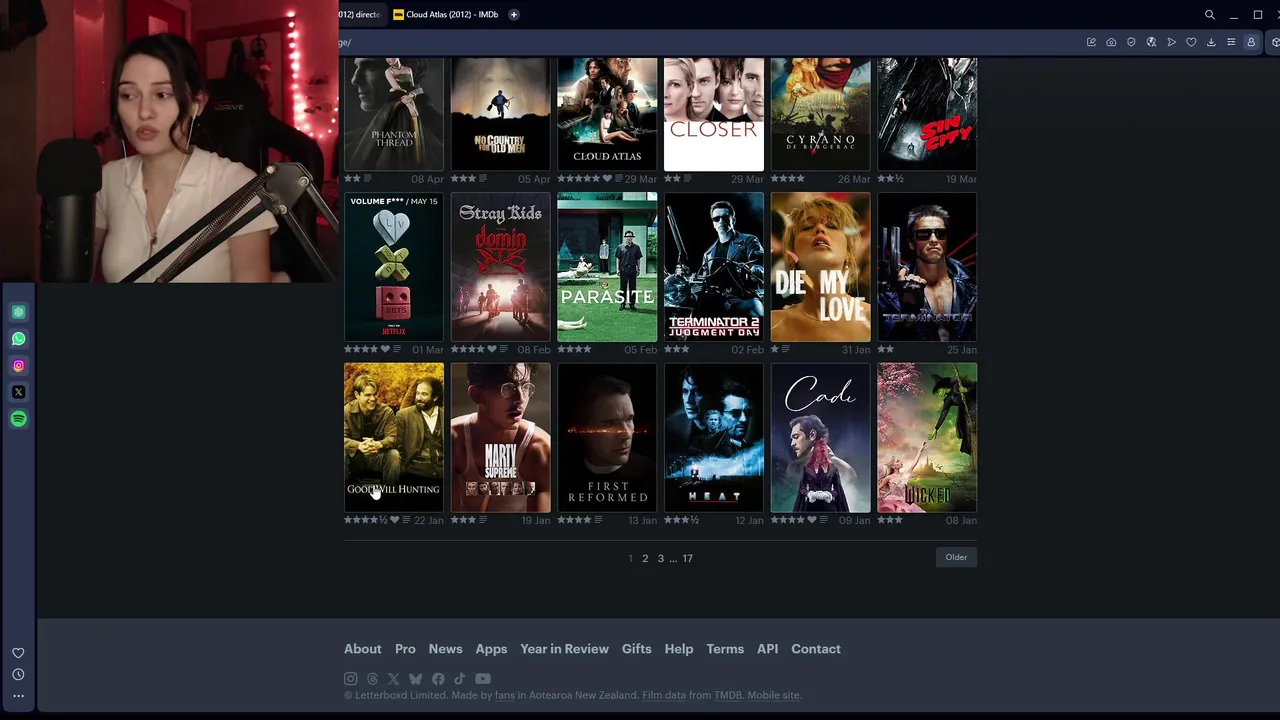Screen dimensions: 1280x720
Task: Open the sidebar history clock icon
Action: 18,675
